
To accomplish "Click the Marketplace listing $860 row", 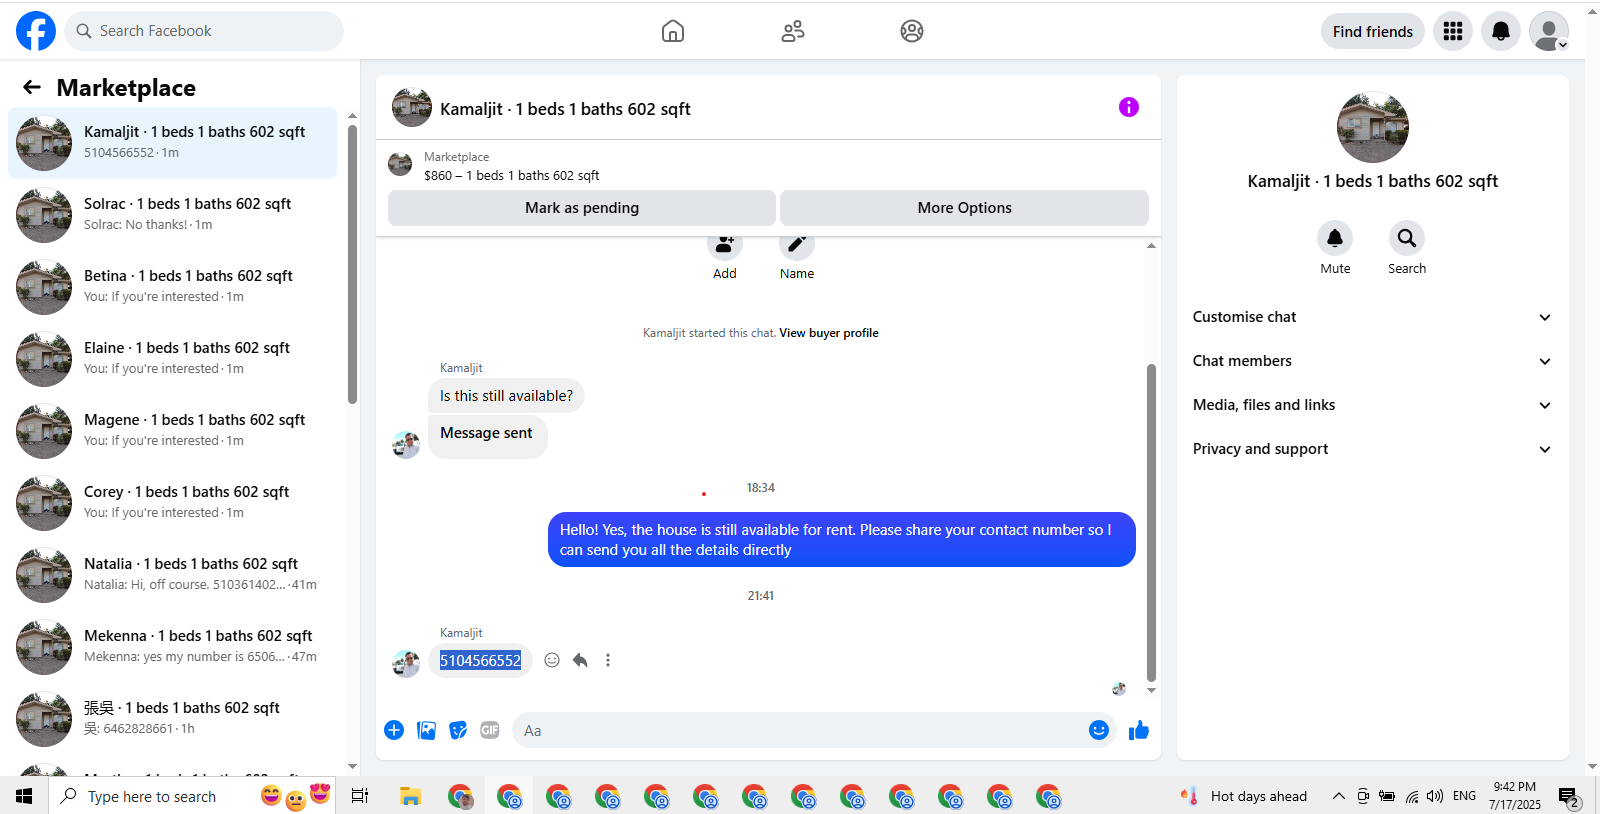I will pos(768,166).
